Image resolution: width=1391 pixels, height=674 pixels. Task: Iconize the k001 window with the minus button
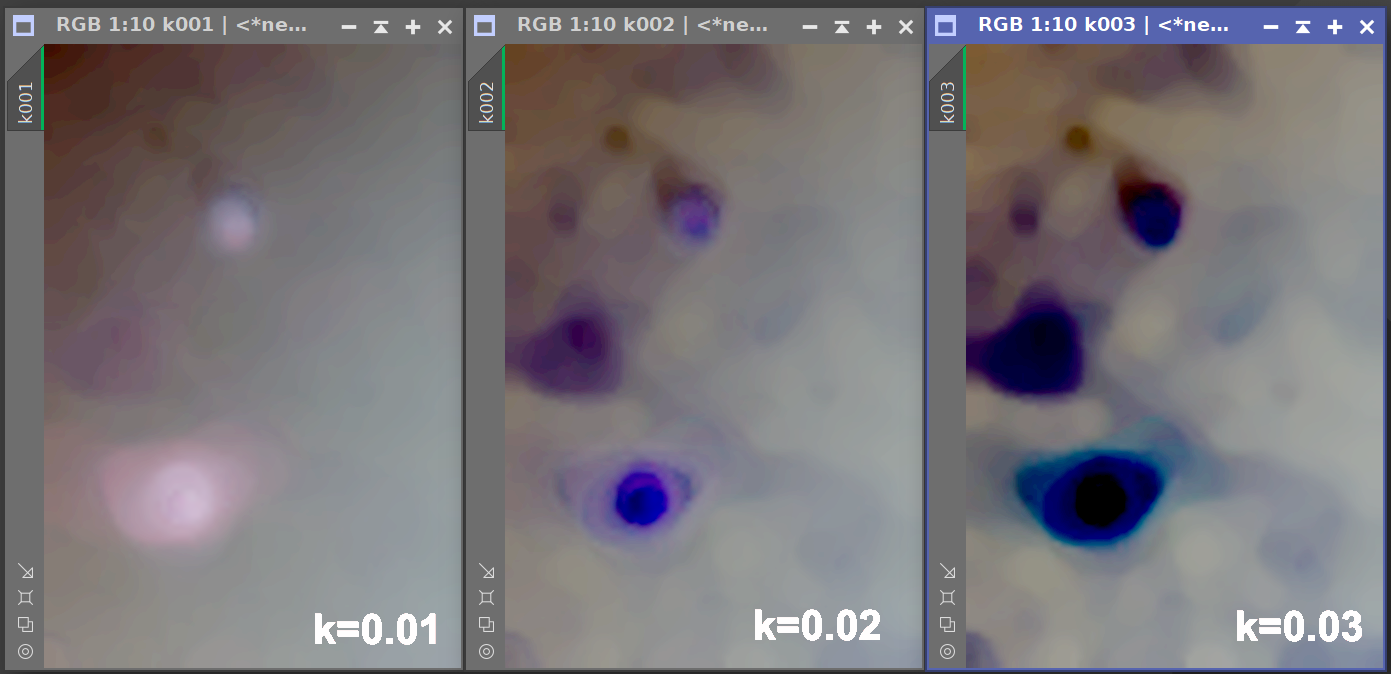349,27
